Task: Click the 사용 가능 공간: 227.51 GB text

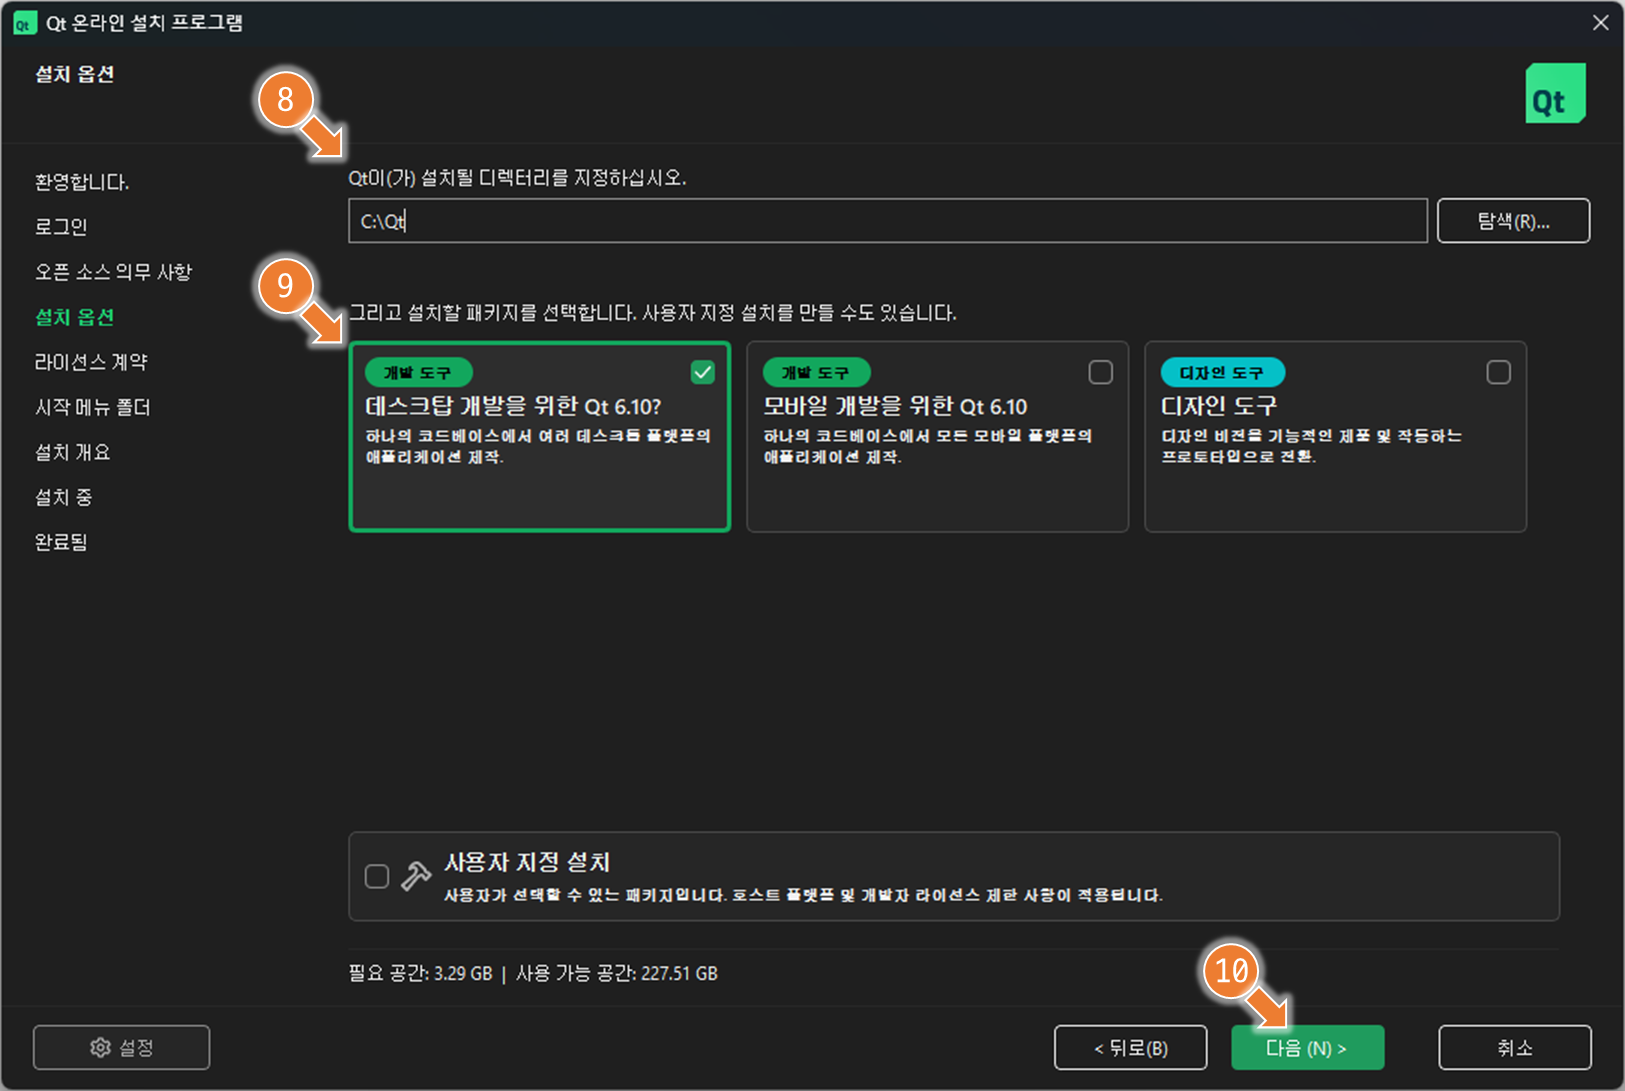Action: [617, 973]
